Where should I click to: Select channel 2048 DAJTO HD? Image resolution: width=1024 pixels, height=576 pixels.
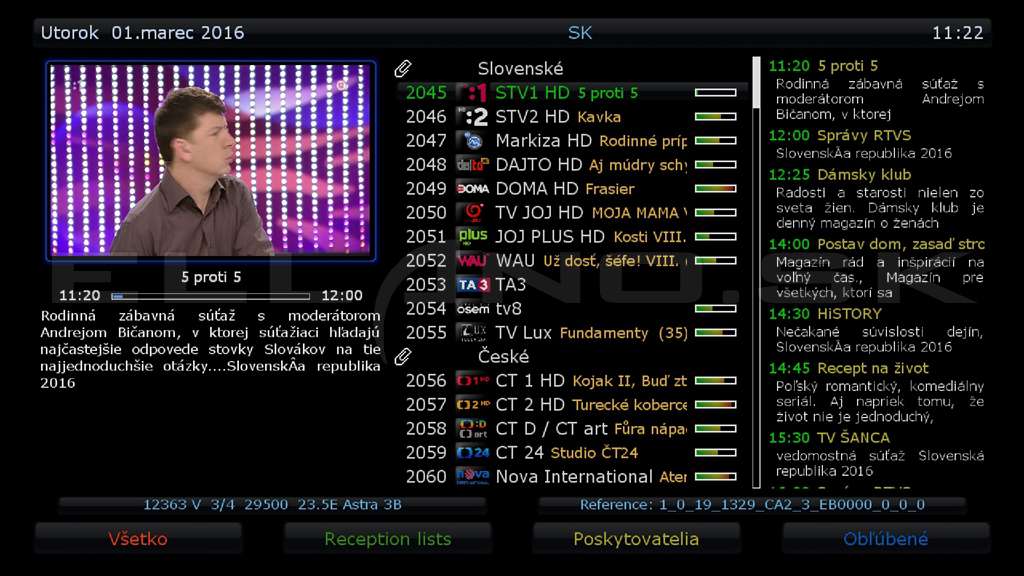(x=571, y=165)
